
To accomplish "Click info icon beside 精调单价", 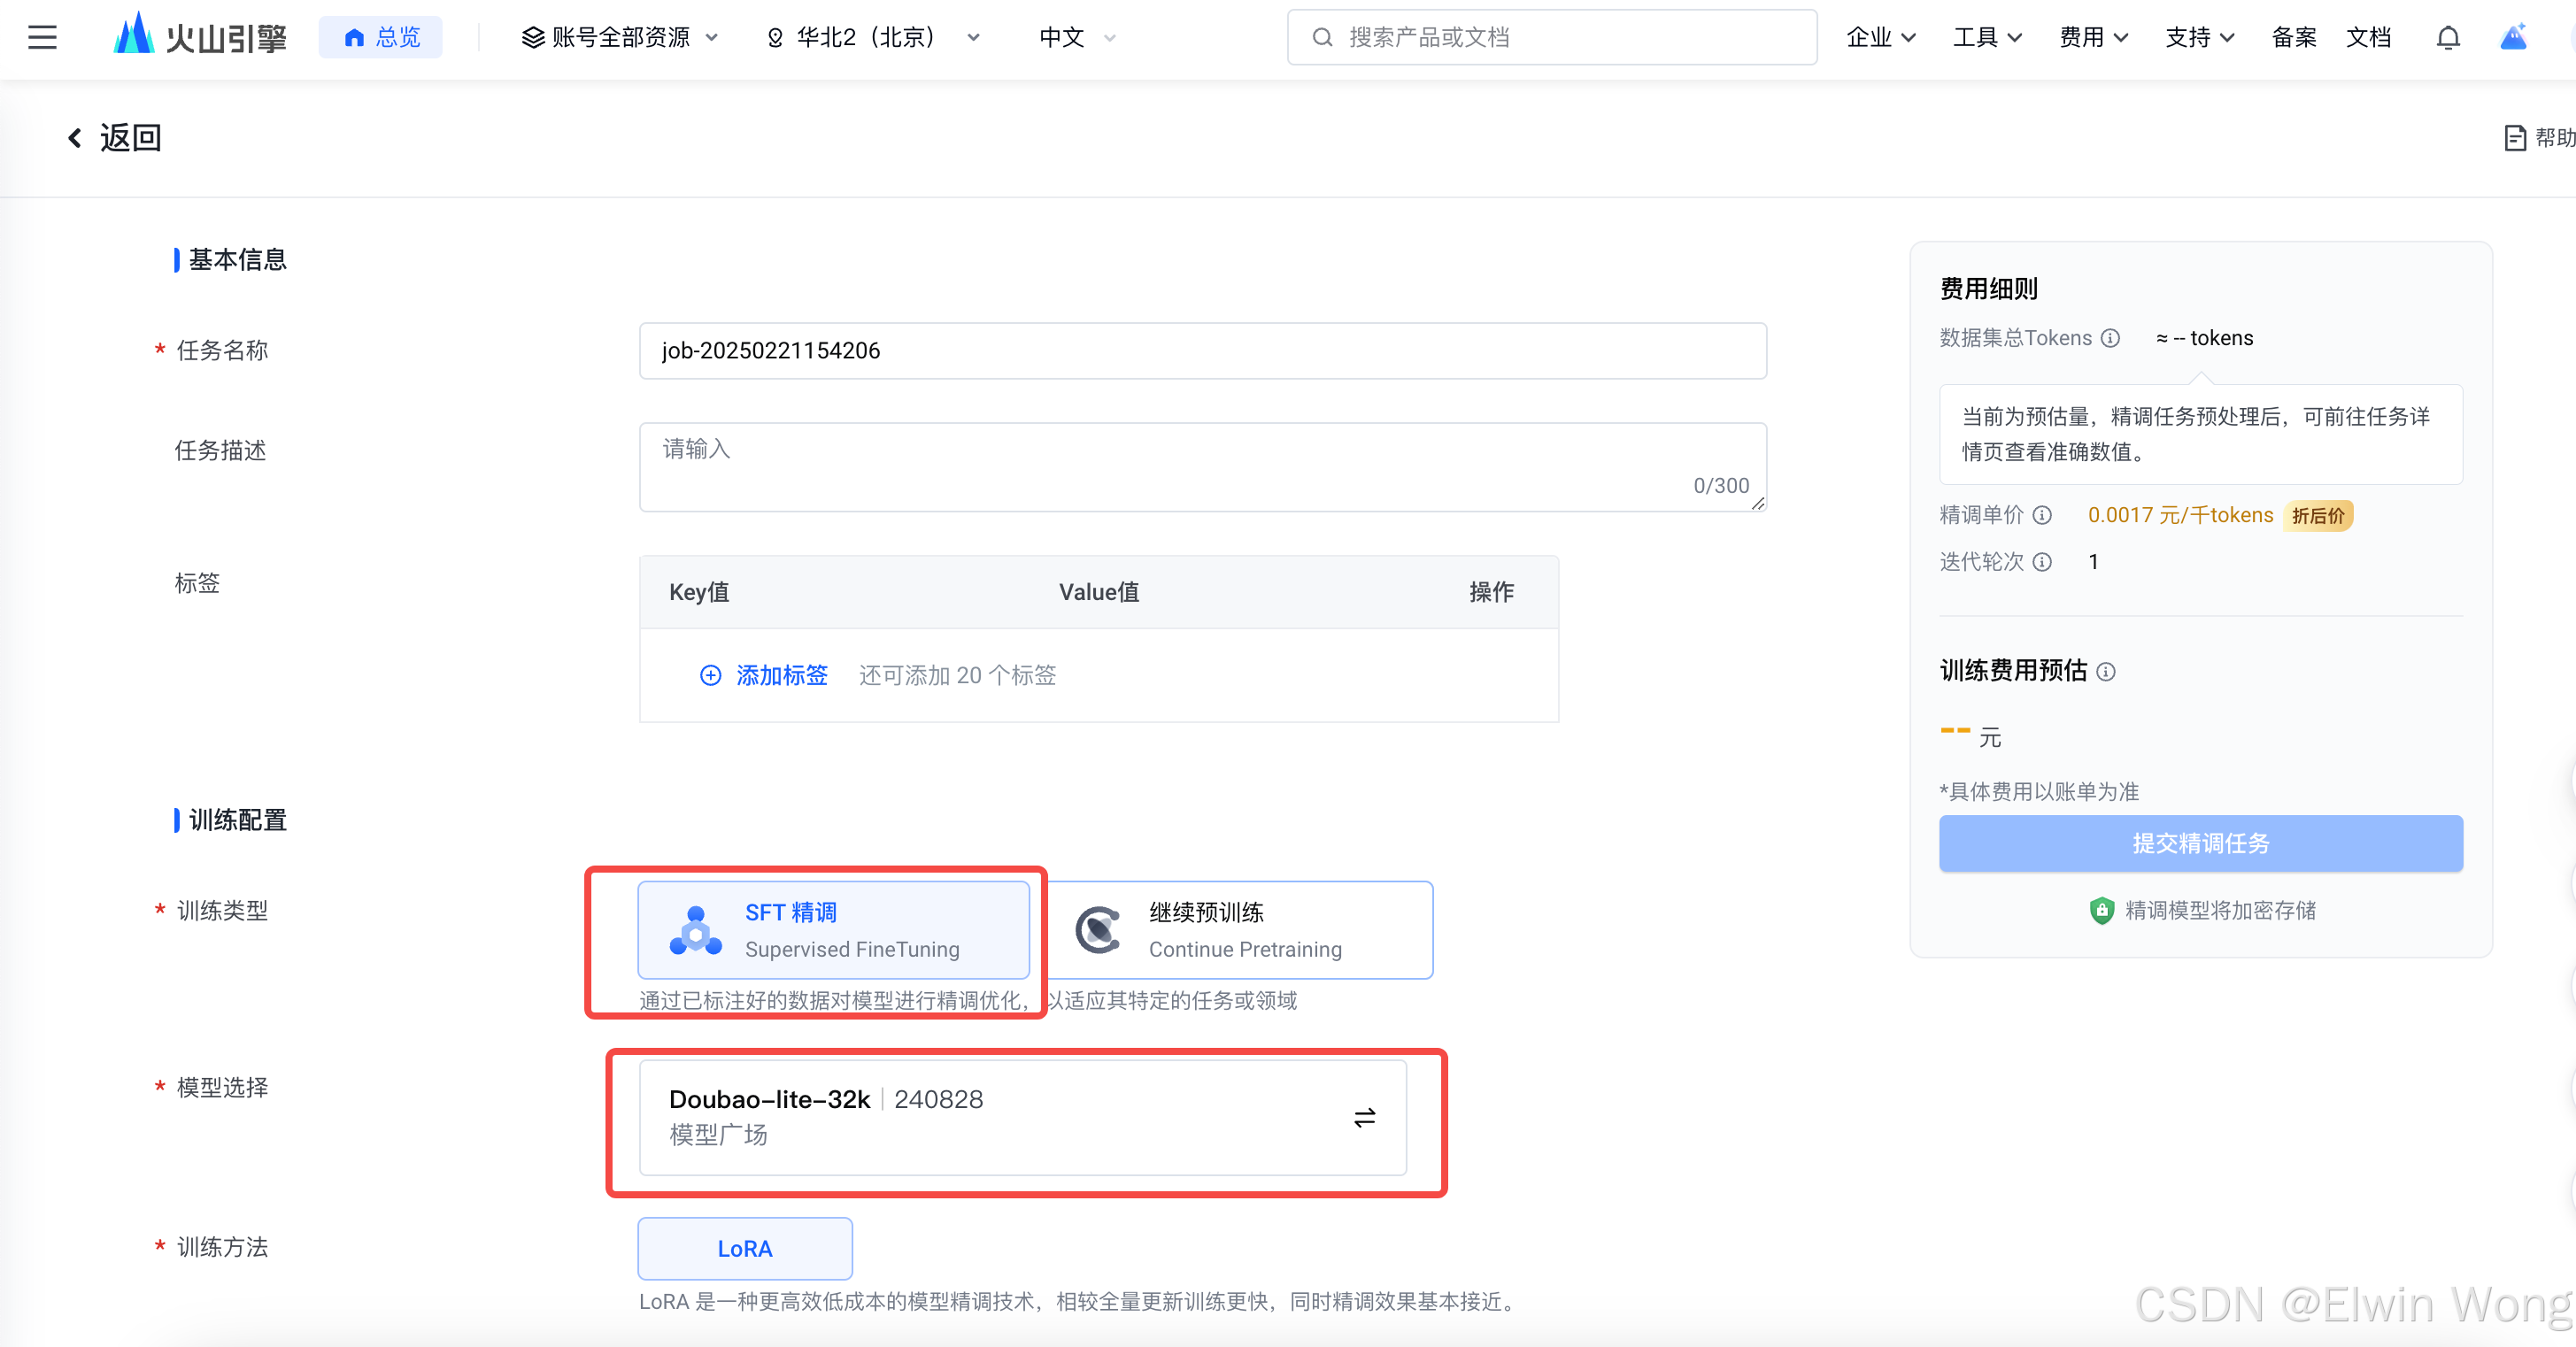I will pyautogui.click(x=2042, y=515).
